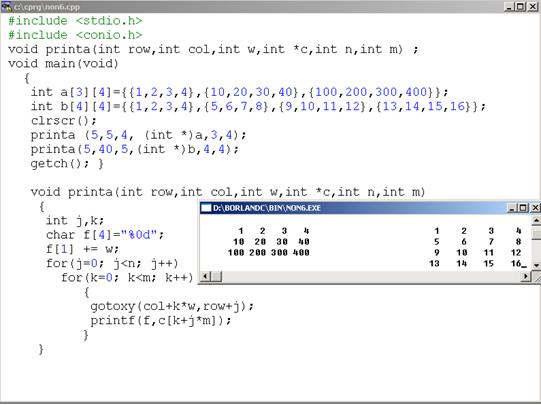Close the NON6.EXE console window

tap(535, 208)
